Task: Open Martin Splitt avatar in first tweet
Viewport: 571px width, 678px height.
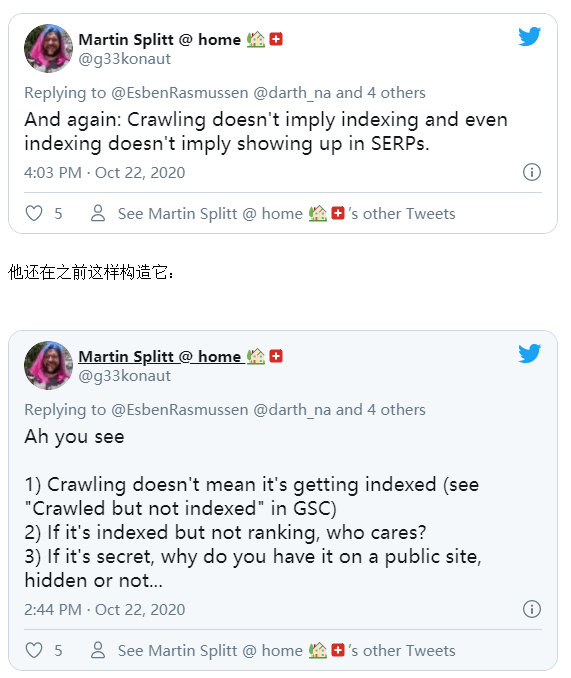Action: point(48,48)
